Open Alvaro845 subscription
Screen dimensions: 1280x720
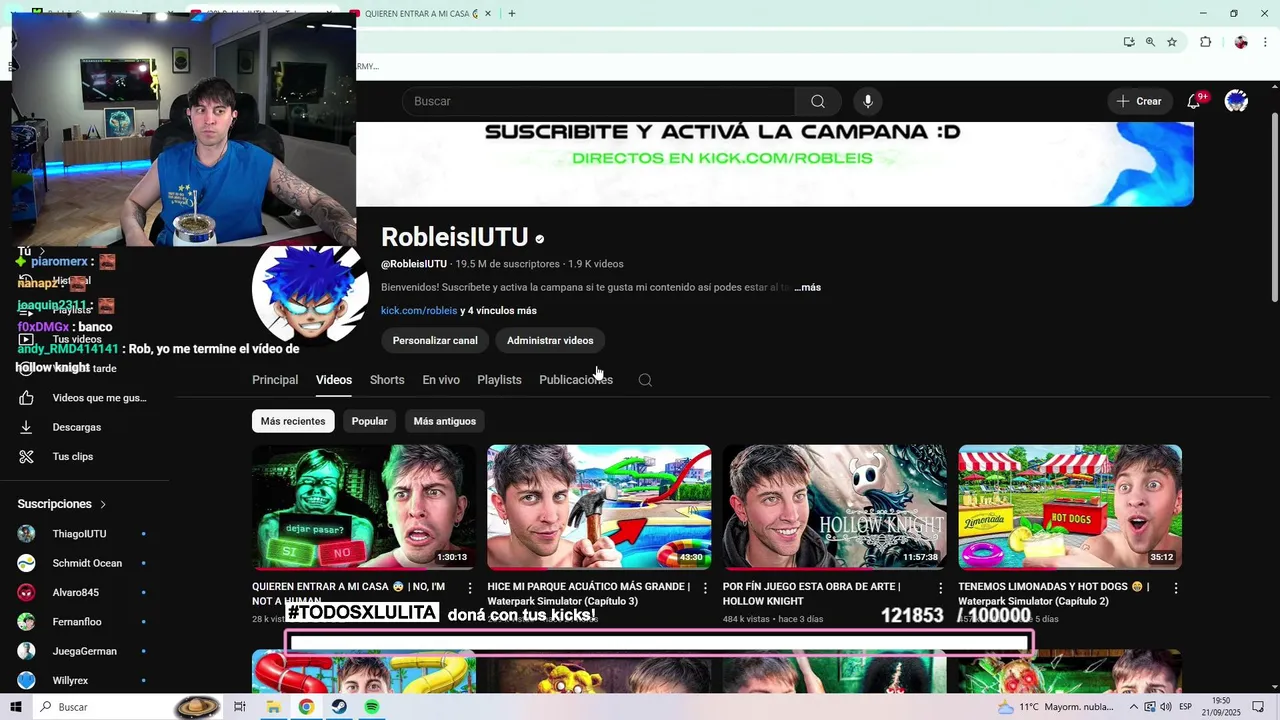pos(85,592)
